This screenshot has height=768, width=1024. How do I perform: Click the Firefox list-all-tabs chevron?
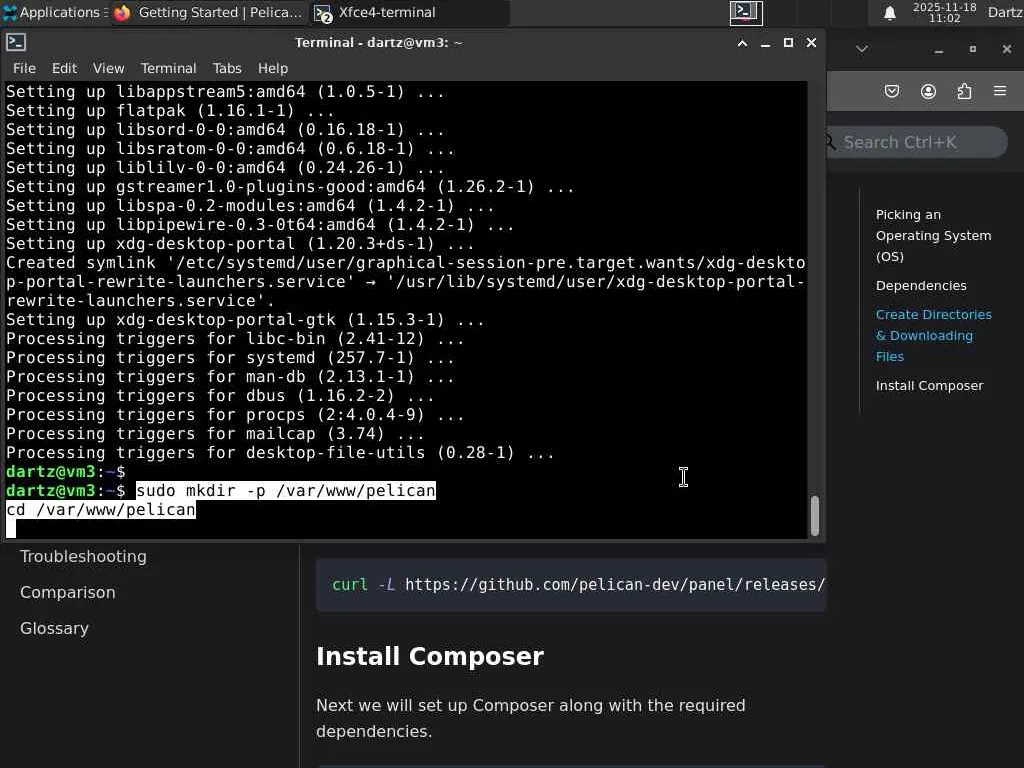(x=862, y=49)
